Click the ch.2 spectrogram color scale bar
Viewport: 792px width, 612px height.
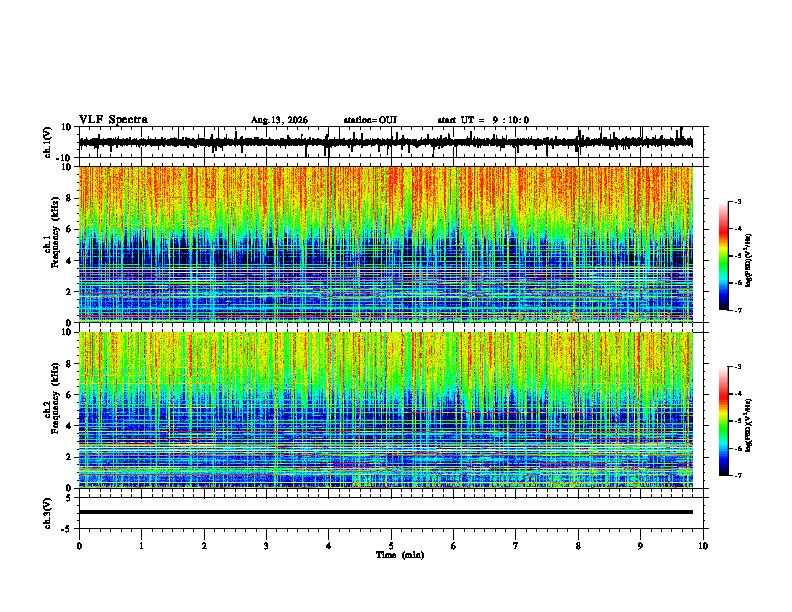[x=723, y=421]
